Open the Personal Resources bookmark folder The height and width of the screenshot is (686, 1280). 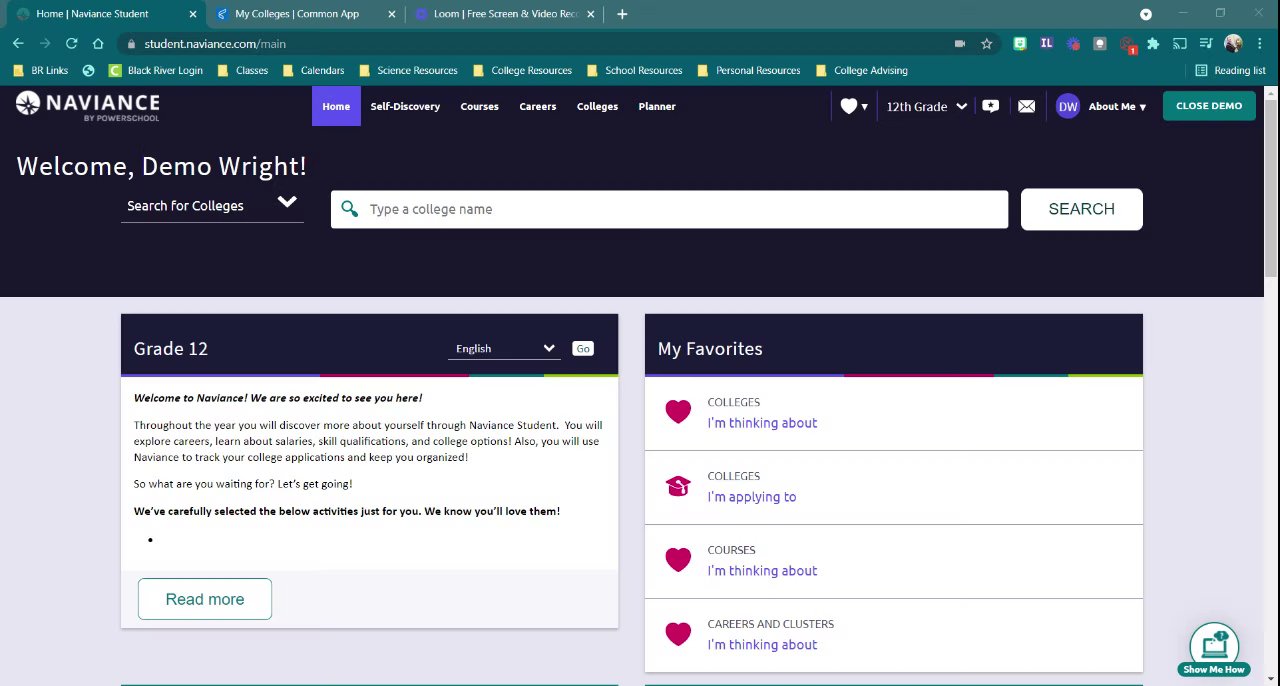[748, 70]
